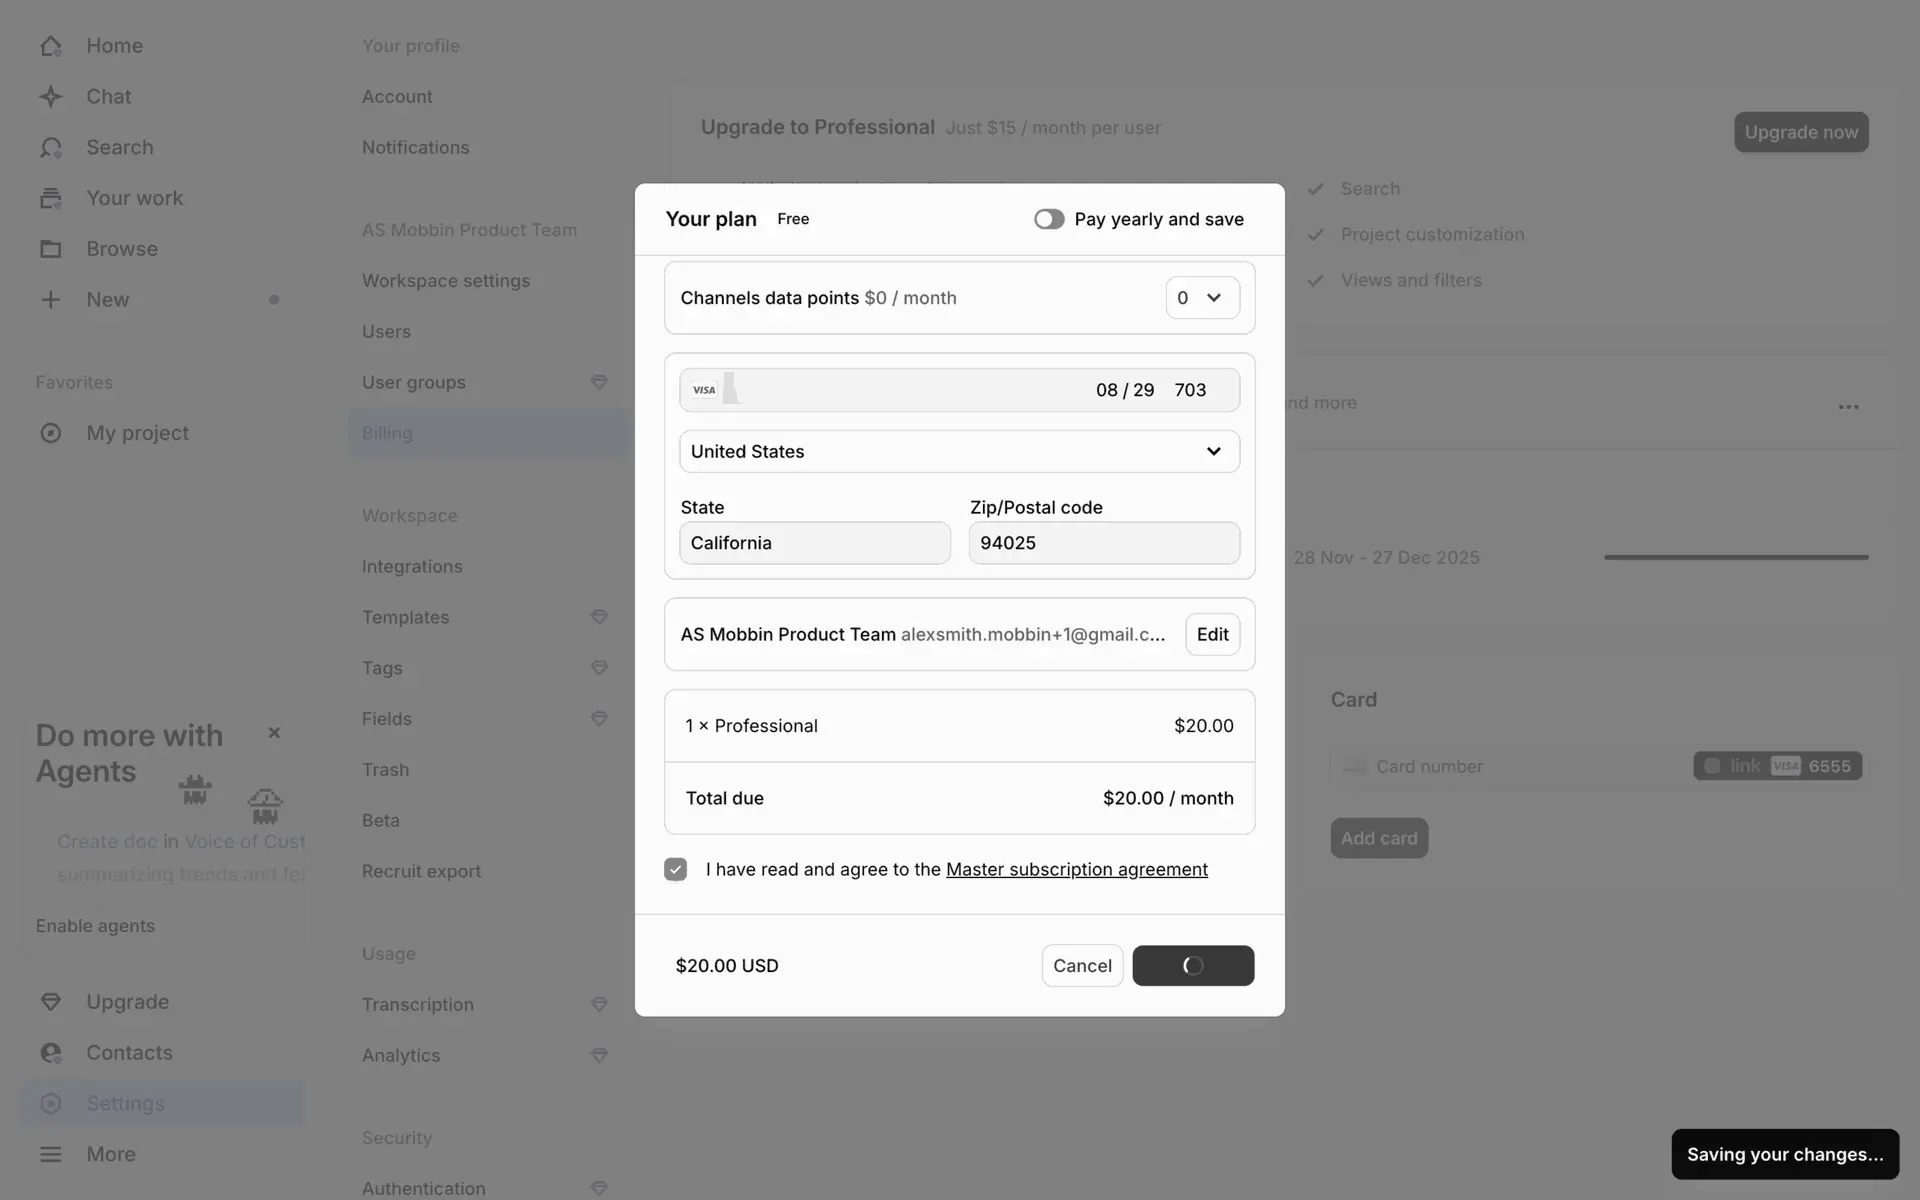Click the Zip/Postal code field

1104,543
